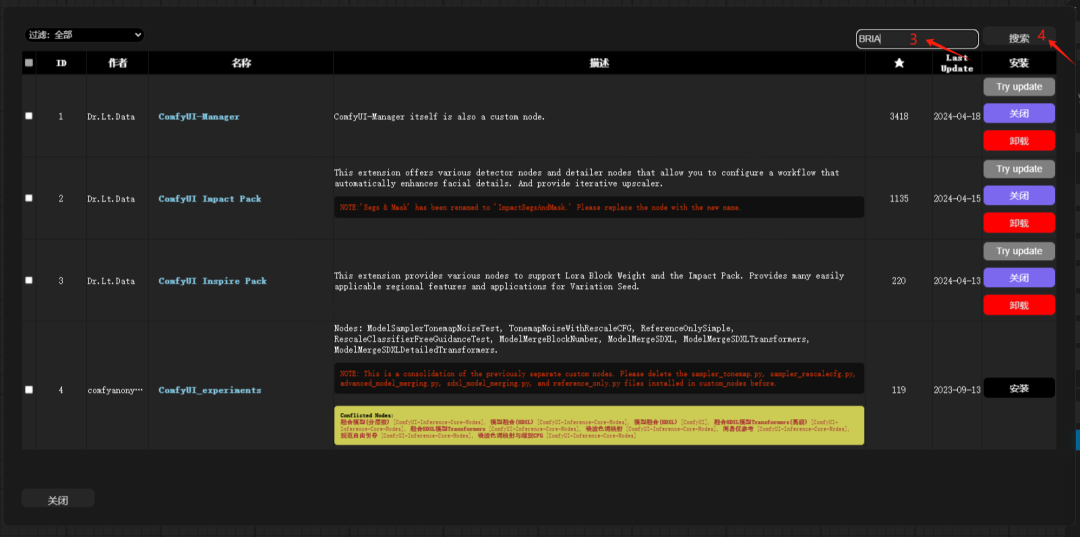Click star count 1135

(899, 198)
